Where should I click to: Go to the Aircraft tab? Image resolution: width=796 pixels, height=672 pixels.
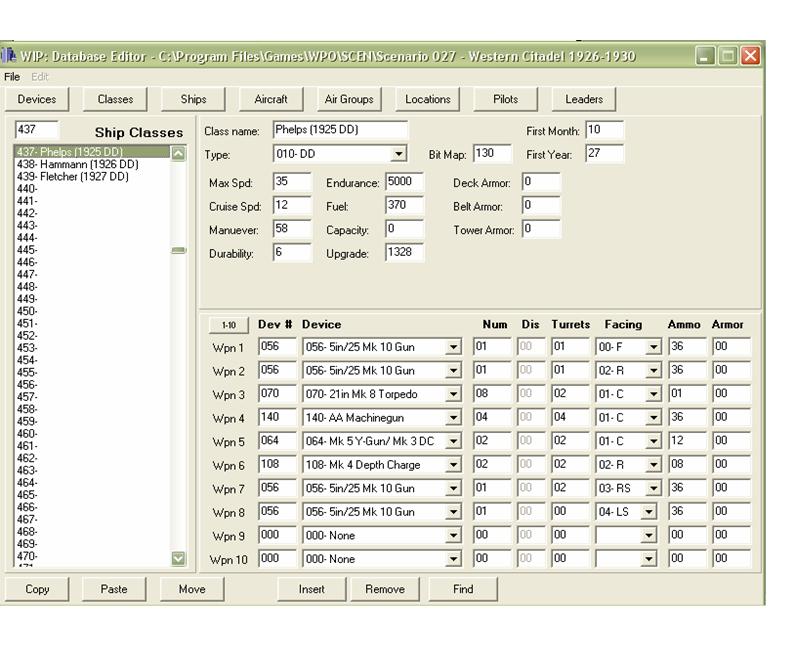(x=271, y=99)
